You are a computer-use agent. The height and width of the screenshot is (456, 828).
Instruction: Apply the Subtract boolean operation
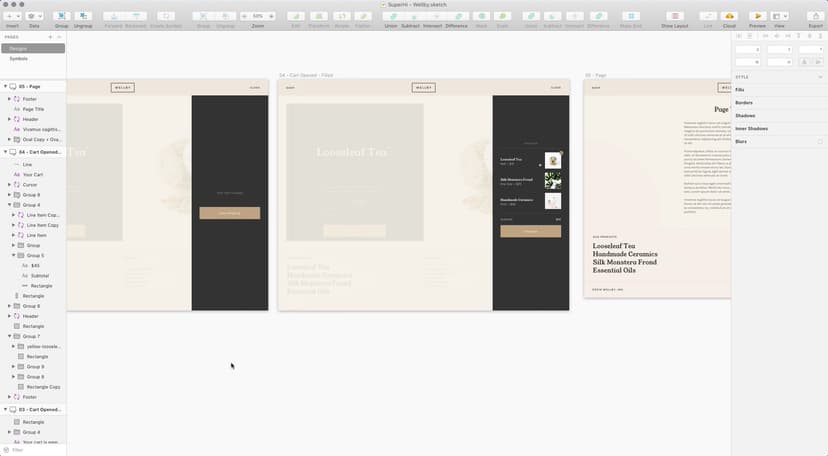point(410,17)
